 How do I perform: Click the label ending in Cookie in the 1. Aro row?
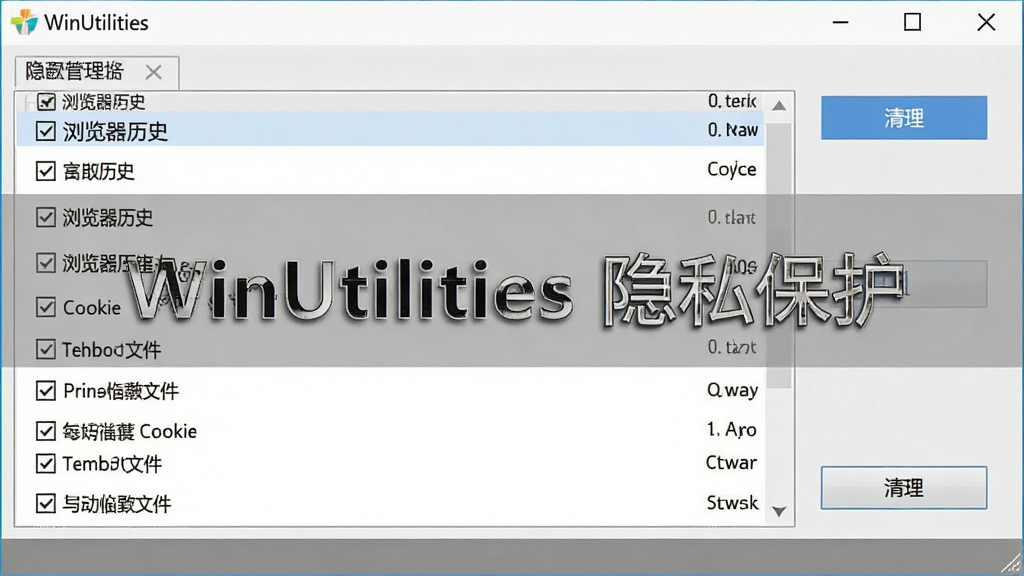[130, 432]
